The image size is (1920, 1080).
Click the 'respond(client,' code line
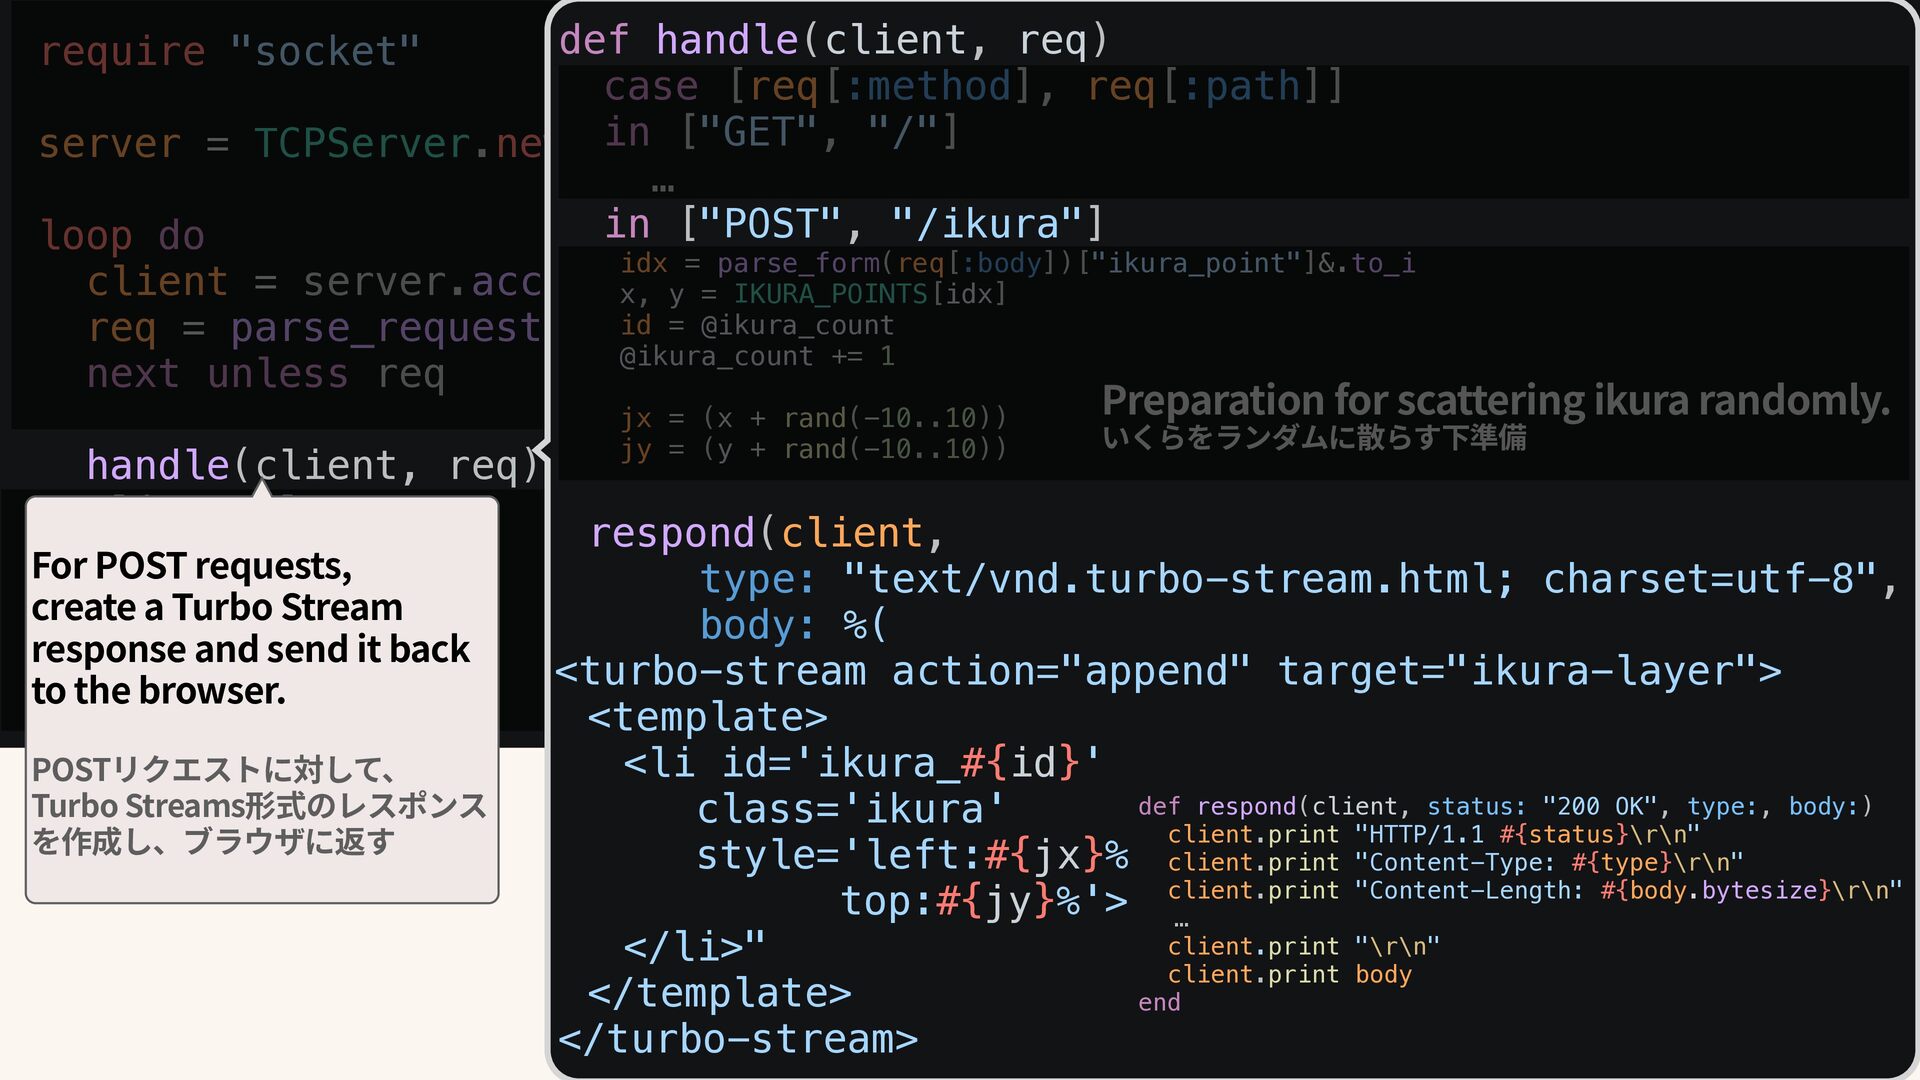pyautogui.click(x=766, y=533)
